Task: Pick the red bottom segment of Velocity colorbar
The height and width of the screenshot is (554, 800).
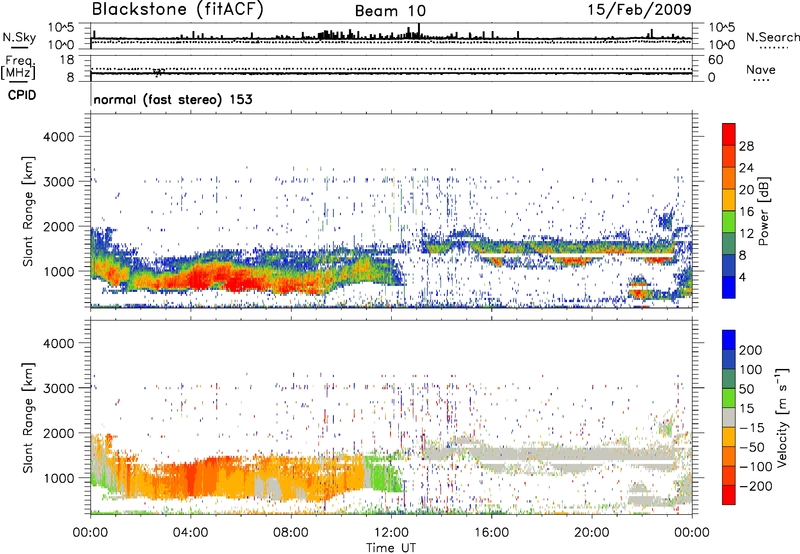Action: tap(729, 495)
